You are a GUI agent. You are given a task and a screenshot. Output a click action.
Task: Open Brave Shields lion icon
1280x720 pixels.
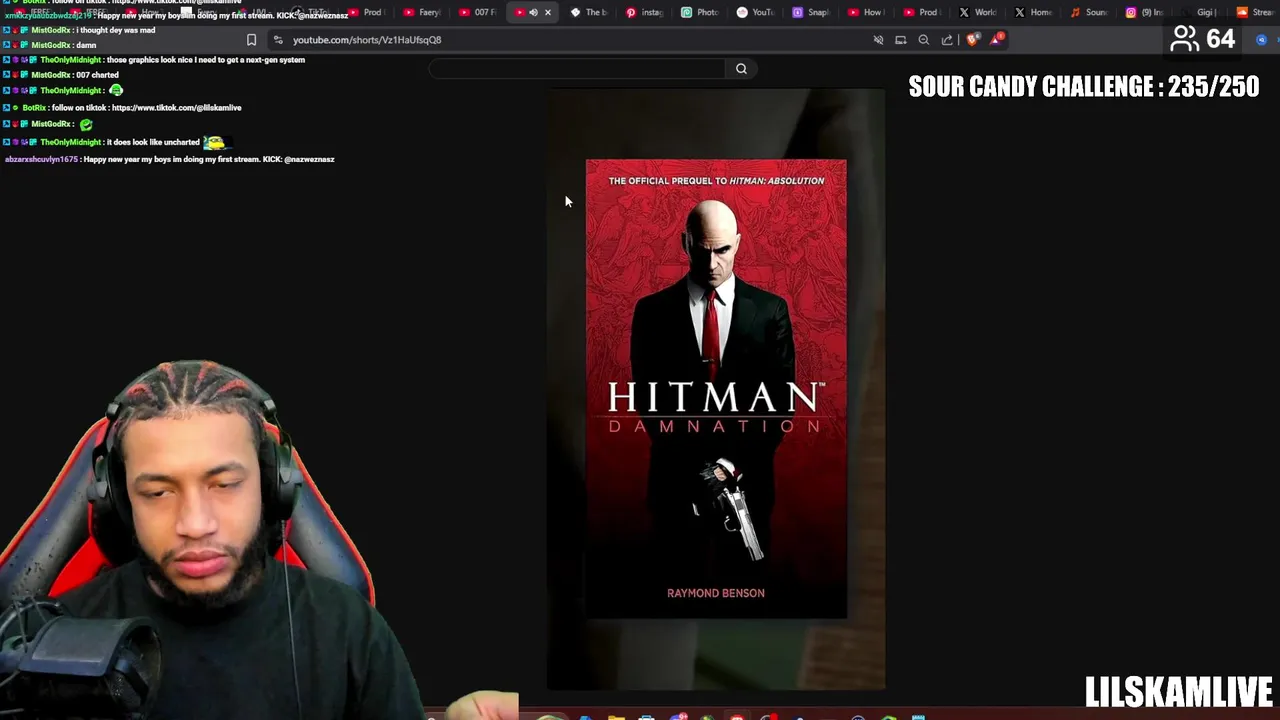tap(972, 40)
